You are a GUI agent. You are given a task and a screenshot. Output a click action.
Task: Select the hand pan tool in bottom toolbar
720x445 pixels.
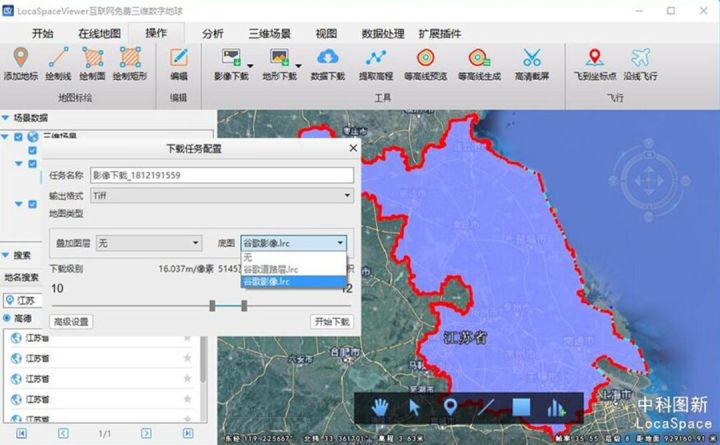tap(382, 407)
